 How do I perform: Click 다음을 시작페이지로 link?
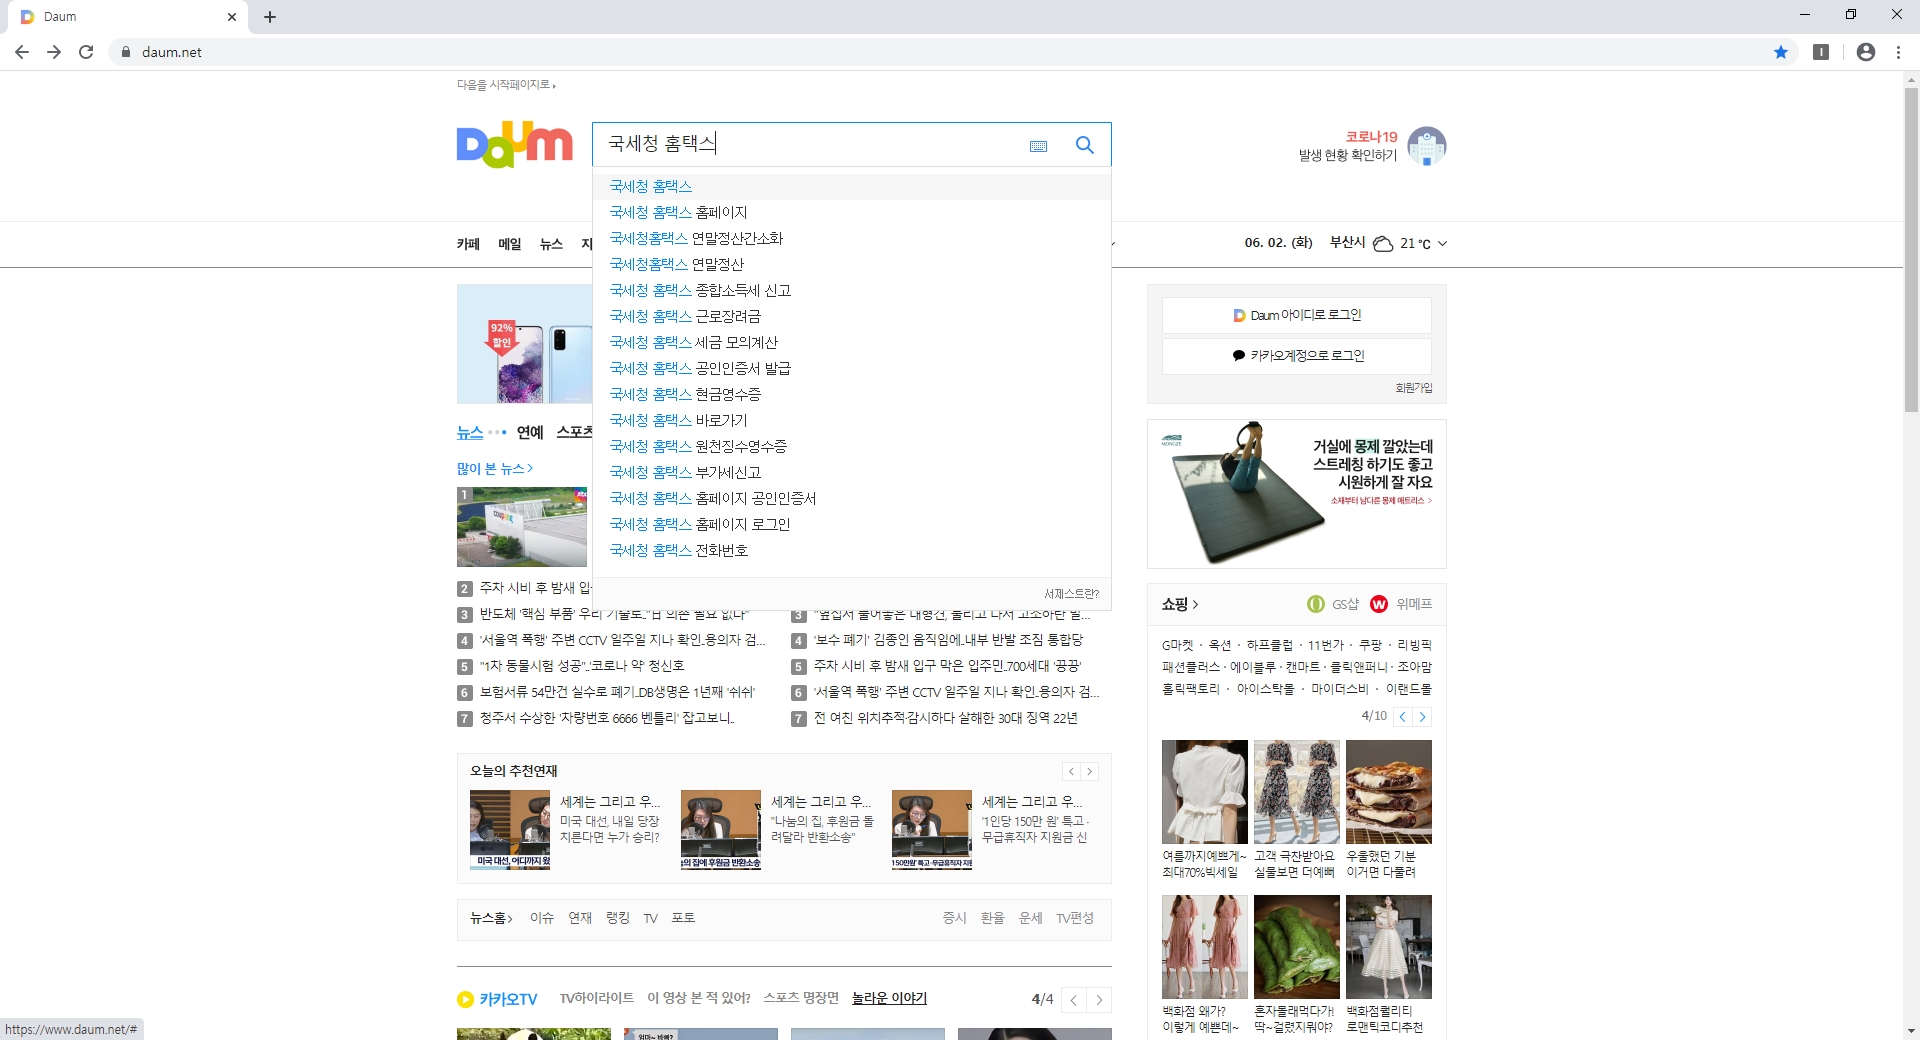tap(506, 85)
